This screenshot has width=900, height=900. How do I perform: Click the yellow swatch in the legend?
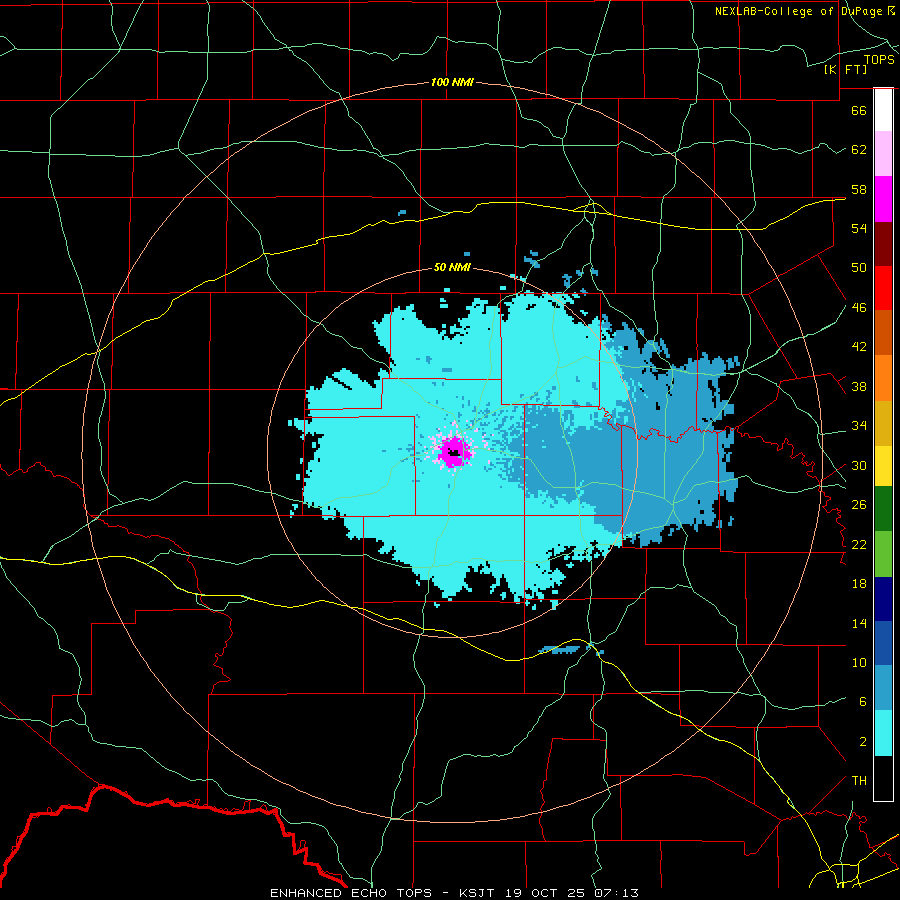883,466
